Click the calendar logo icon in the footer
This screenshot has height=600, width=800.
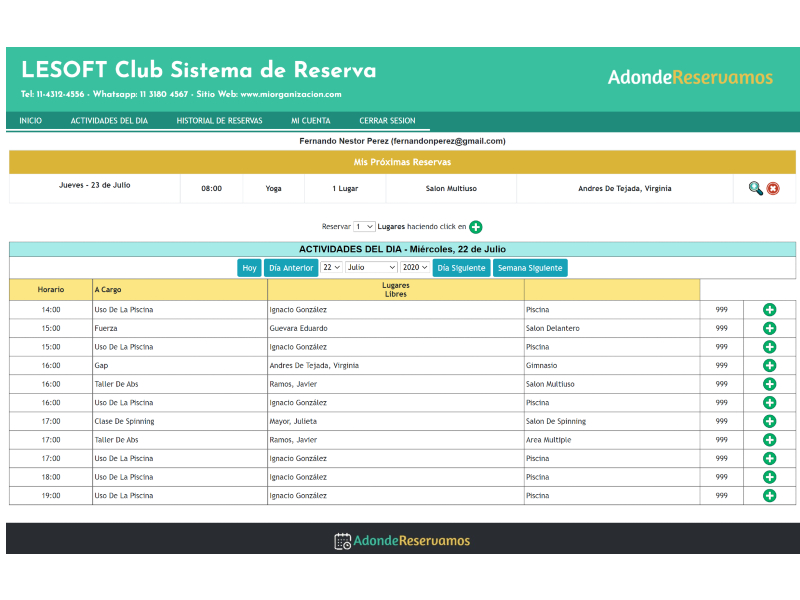342,541
